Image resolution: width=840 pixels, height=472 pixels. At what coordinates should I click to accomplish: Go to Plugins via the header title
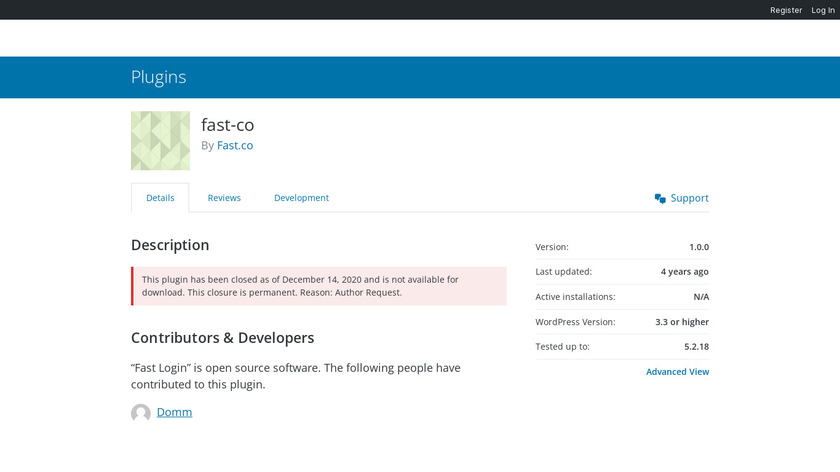point(158,77)
